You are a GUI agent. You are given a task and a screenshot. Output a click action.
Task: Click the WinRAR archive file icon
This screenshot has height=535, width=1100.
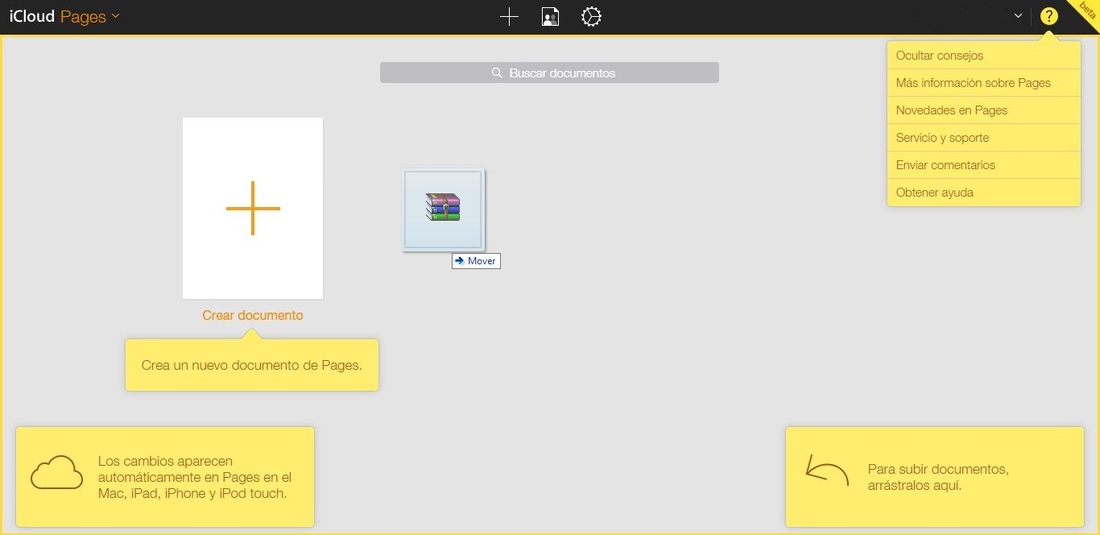tap(443, 208)
